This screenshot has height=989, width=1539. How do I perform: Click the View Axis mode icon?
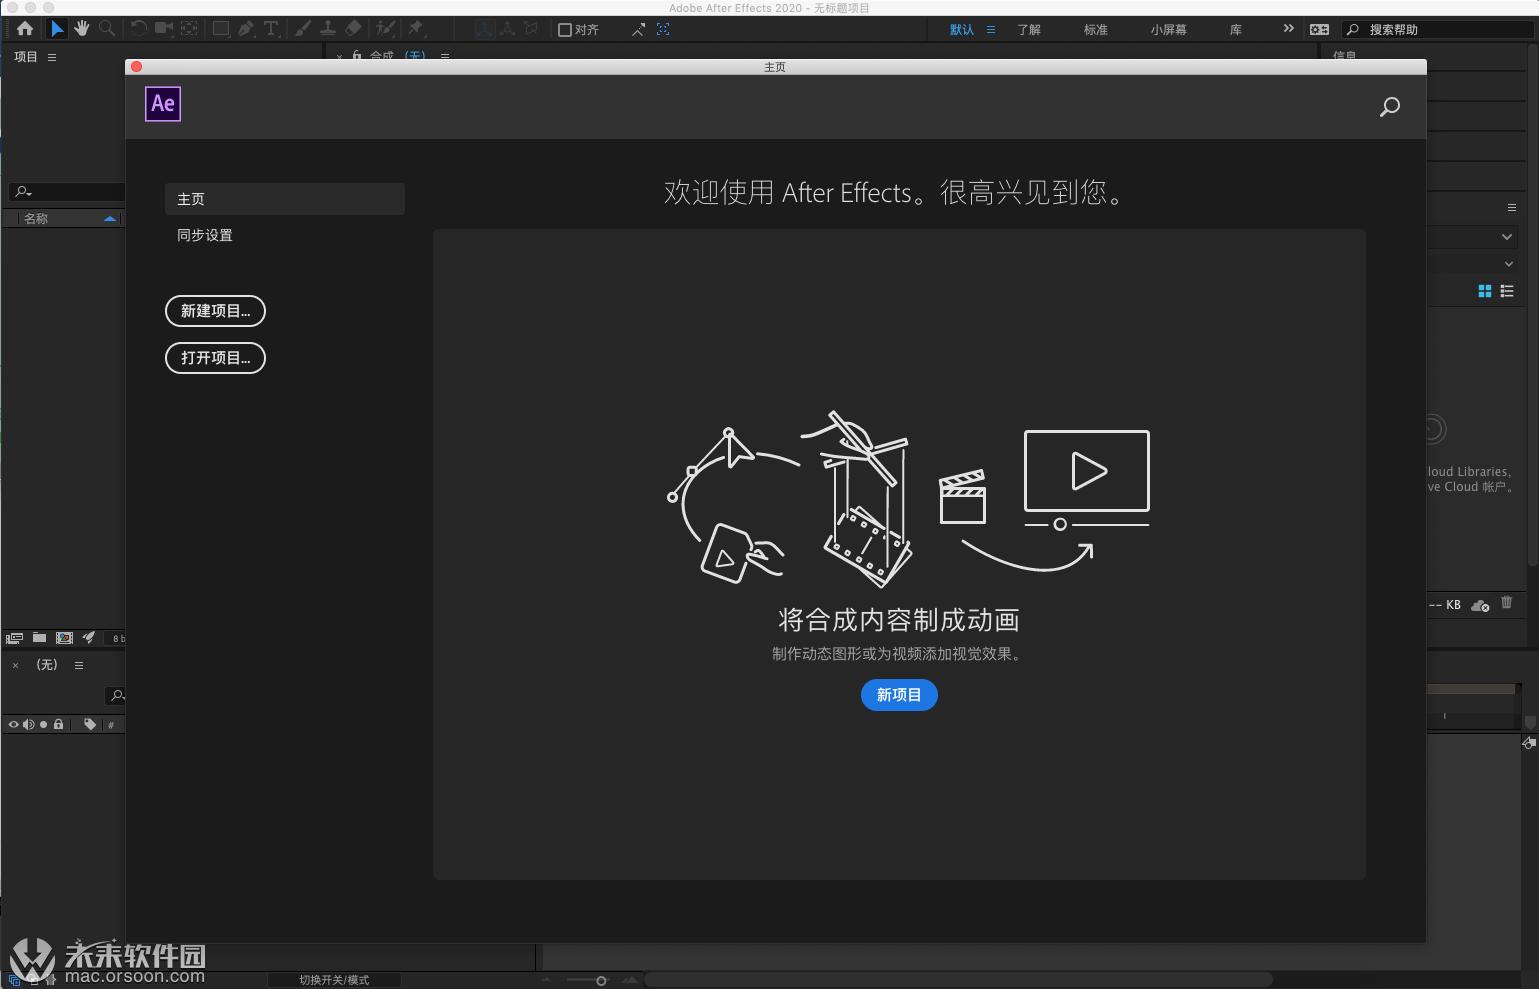(x=532, y=29)
